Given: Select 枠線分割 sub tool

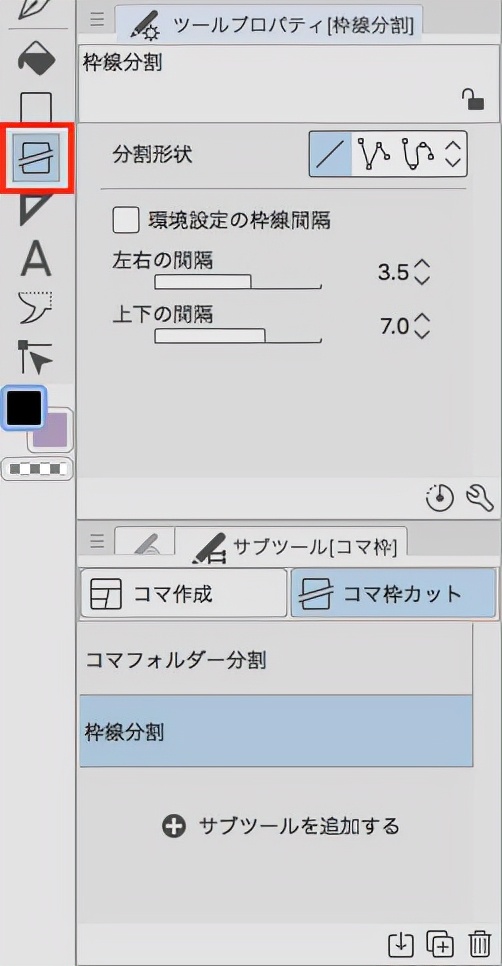Looking at the screenshot, I should (x=276, y=731).
